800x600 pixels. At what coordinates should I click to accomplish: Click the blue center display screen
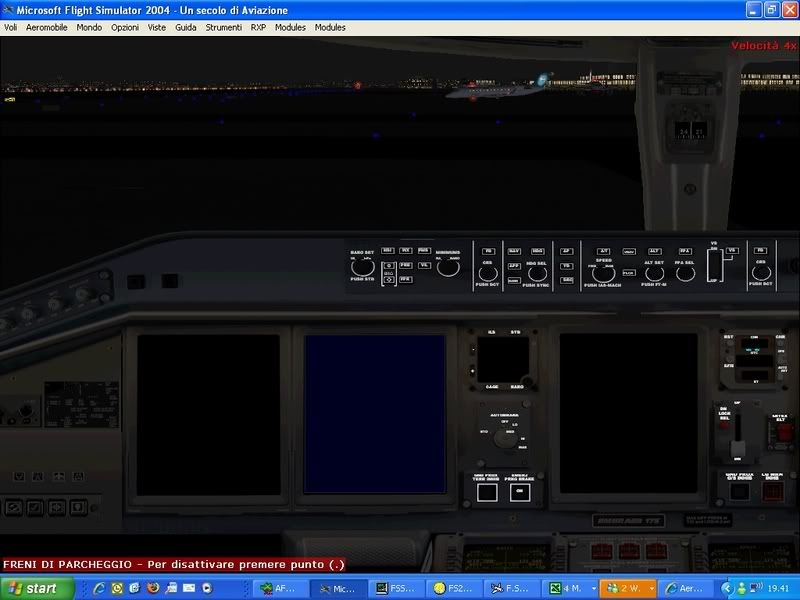click(375, 414)
